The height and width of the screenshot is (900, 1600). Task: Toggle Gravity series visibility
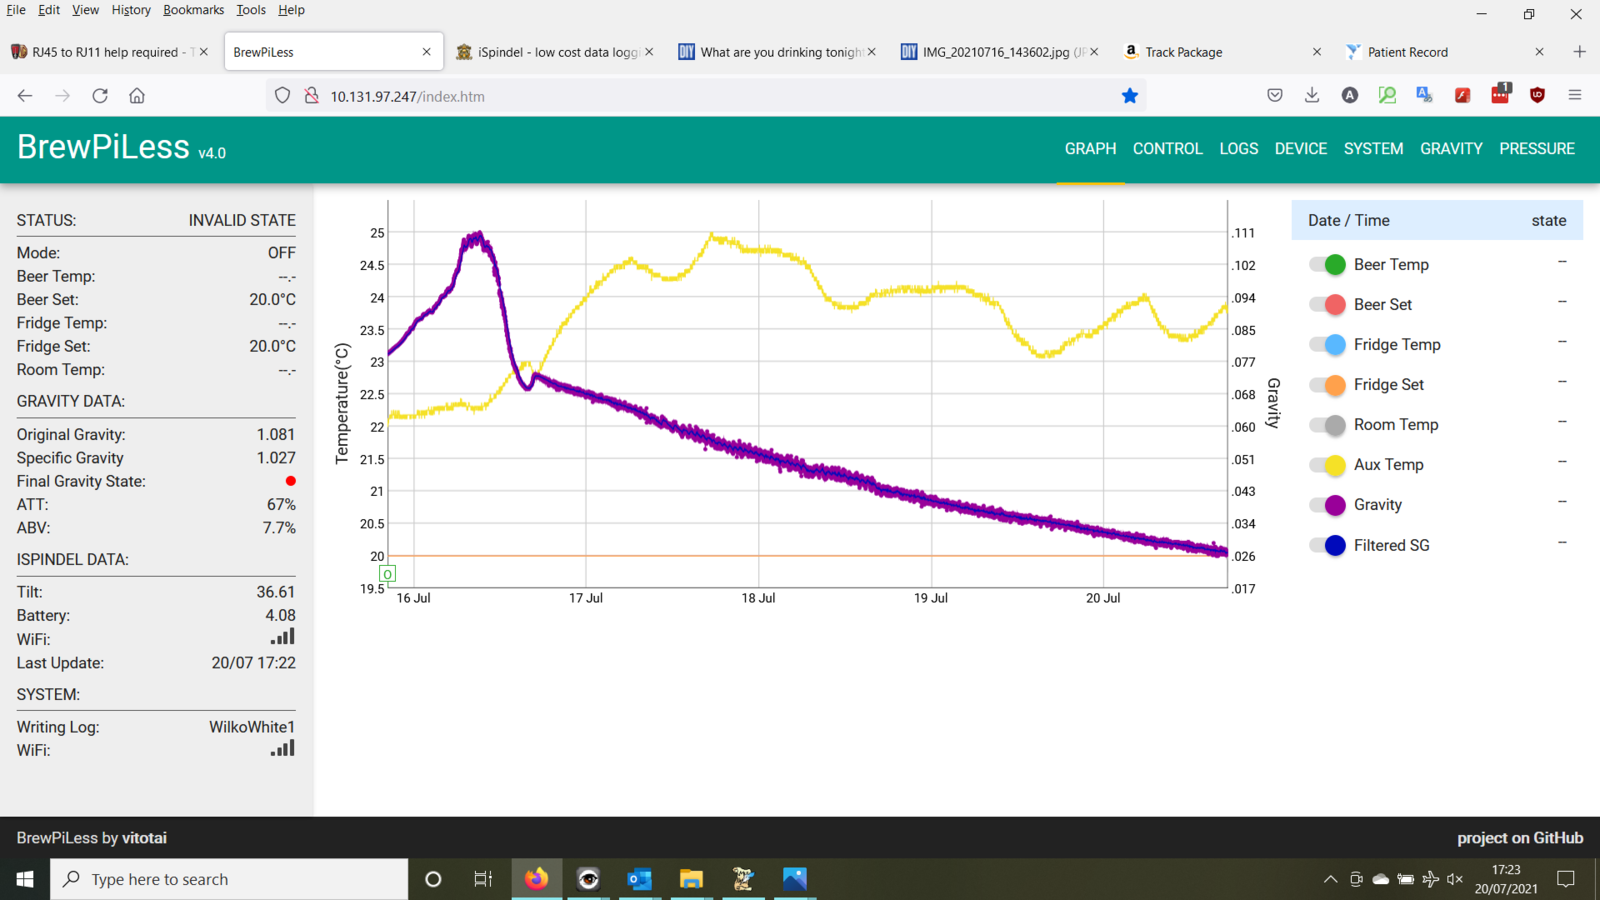1328,505
